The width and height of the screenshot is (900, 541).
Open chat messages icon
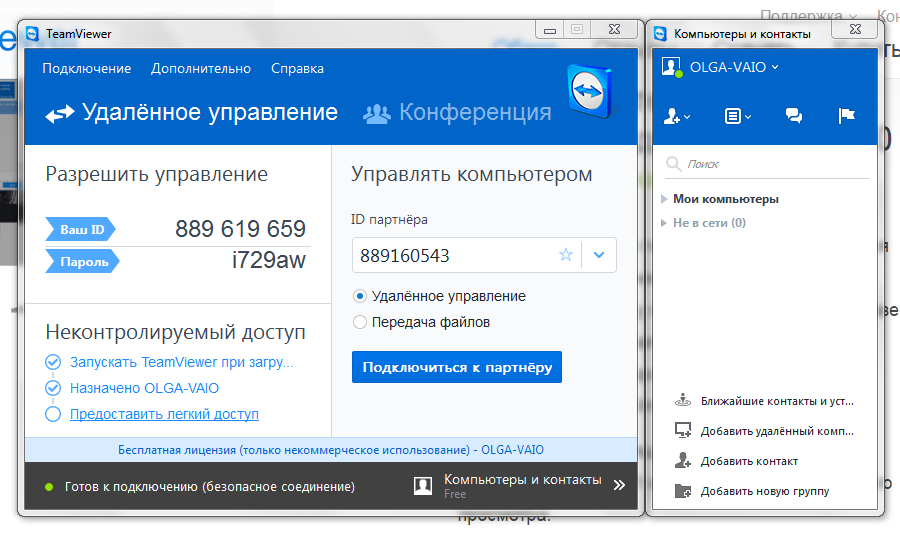click(794, 116)
